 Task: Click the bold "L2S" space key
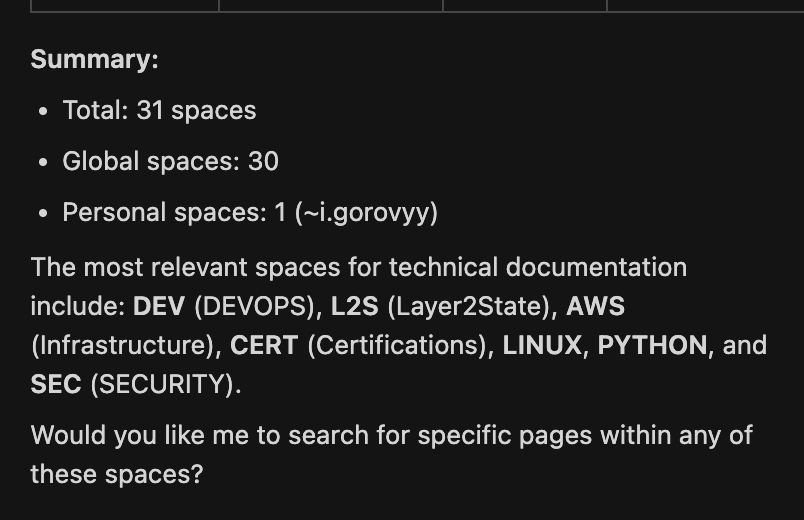pyautogui.click(x=355, y=305)
